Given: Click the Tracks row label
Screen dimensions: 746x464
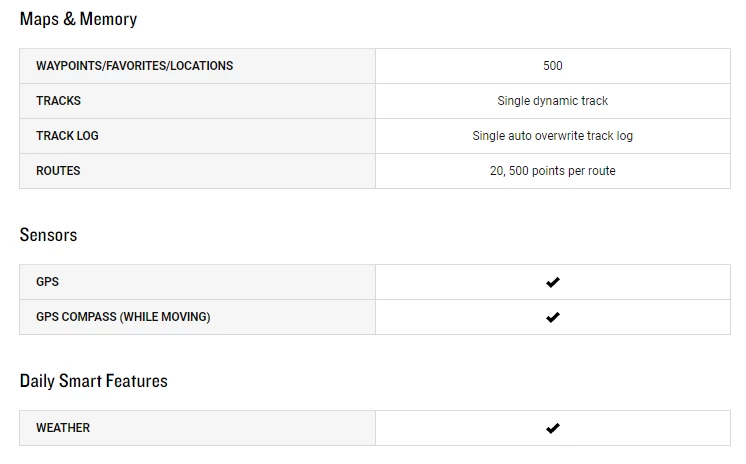Looking at the screenshot, I should click(58, 101).
